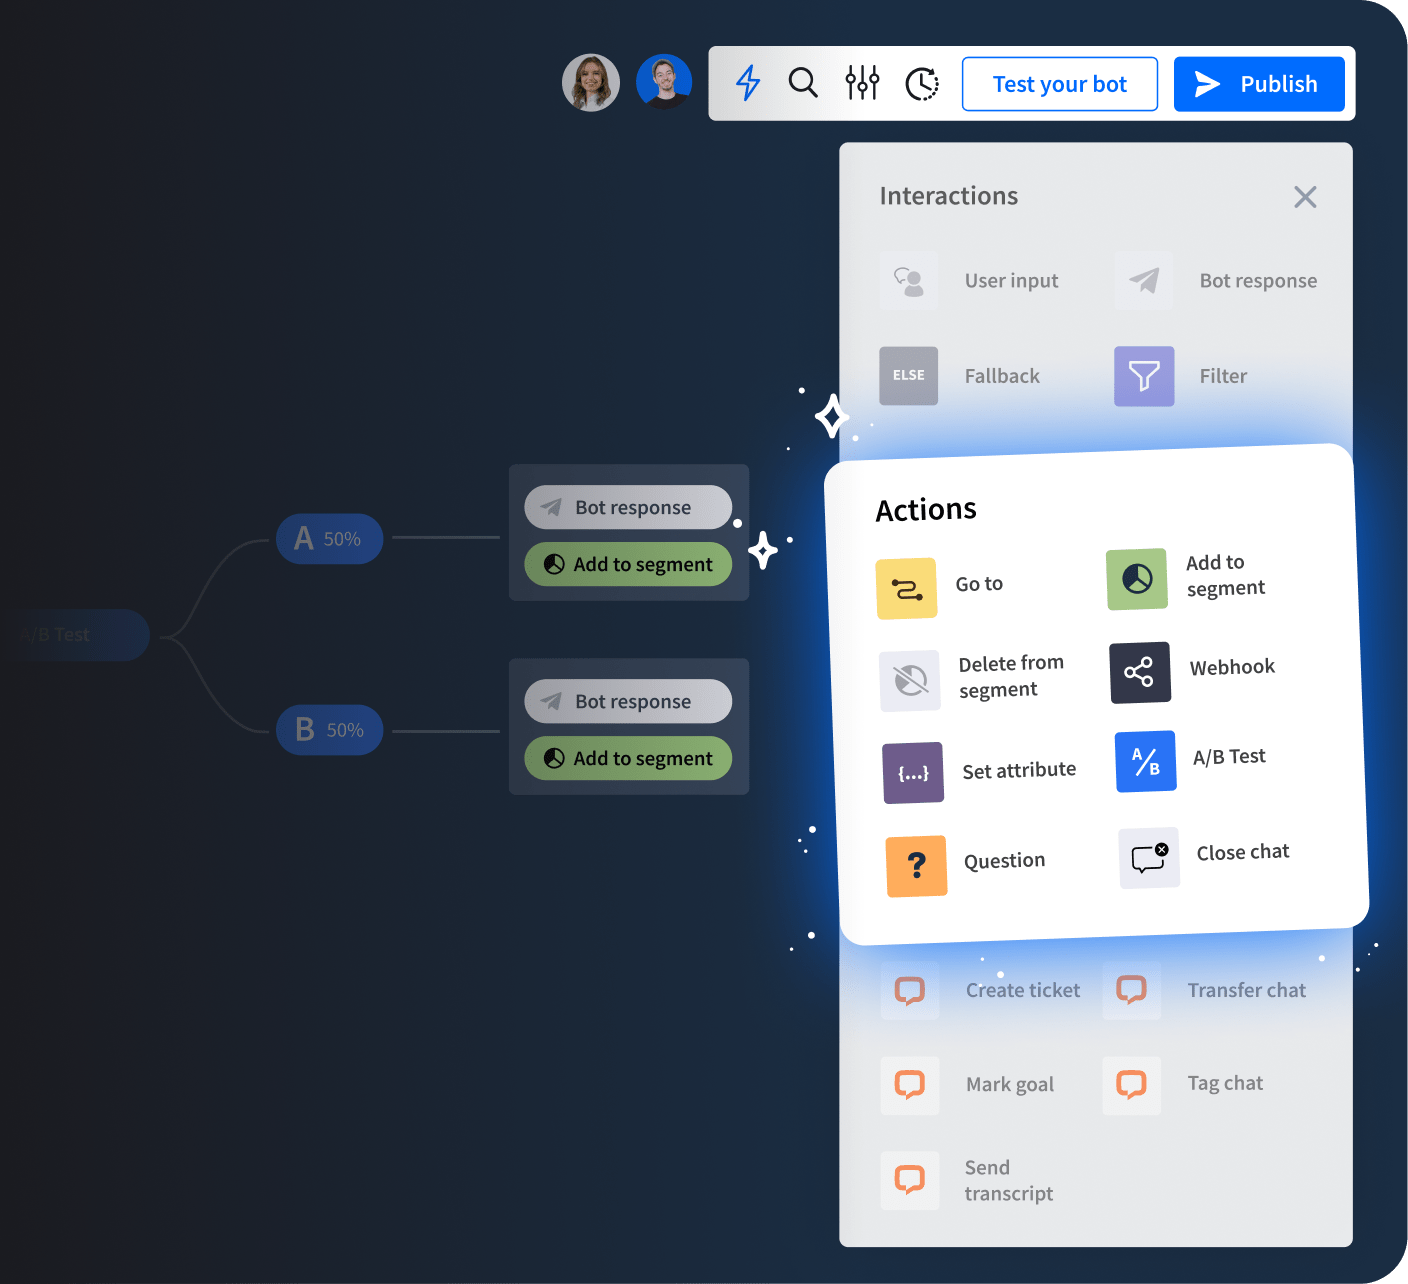Select the Send transcript action

point(909,1180)
